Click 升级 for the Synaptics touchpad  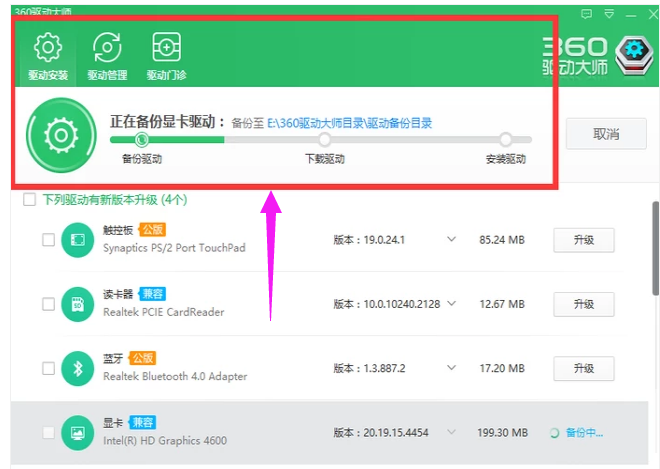[584, 240]
